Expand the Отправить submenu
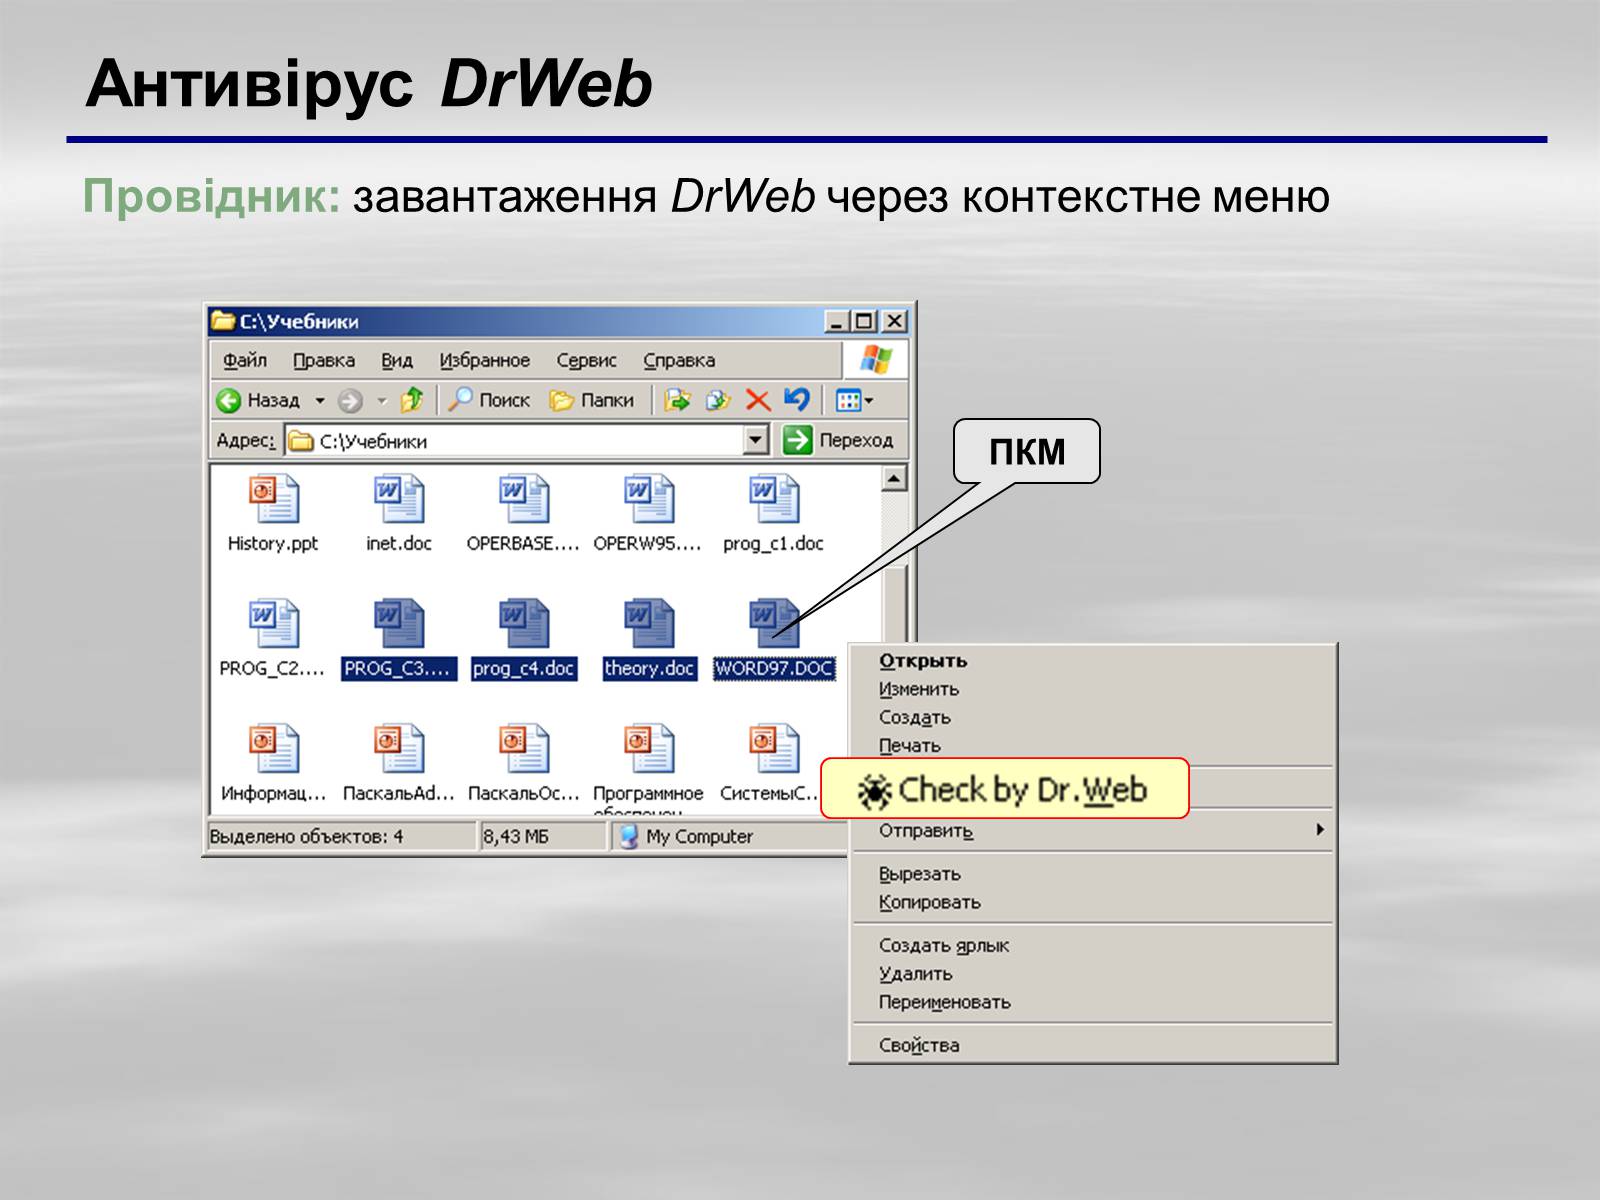Image resolution: width=1600 pixels, height=1200 pixels. [1093, 830]
